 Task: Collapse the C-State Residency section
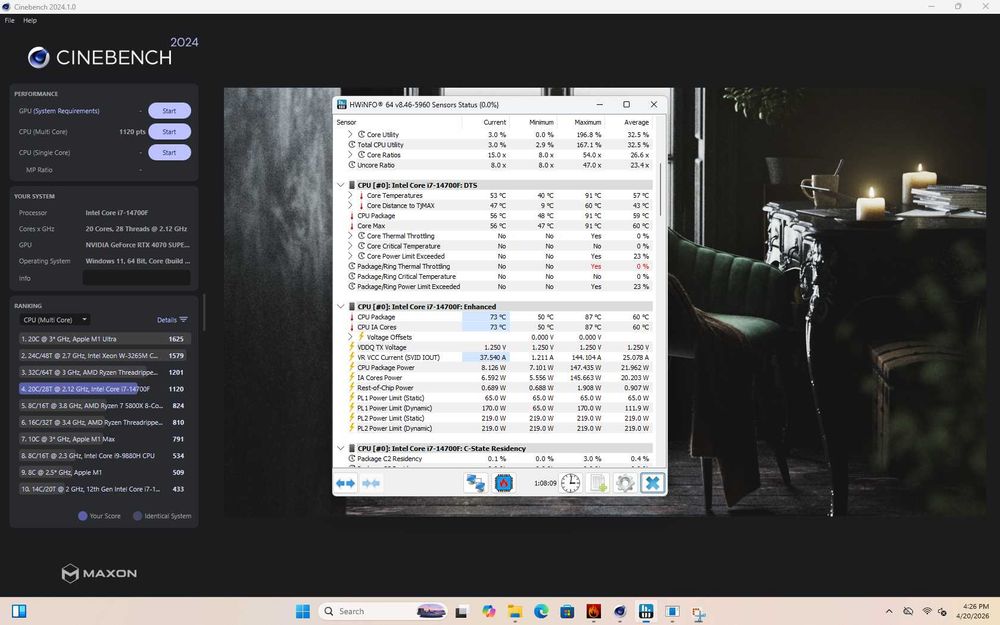(x=341, y=448)
